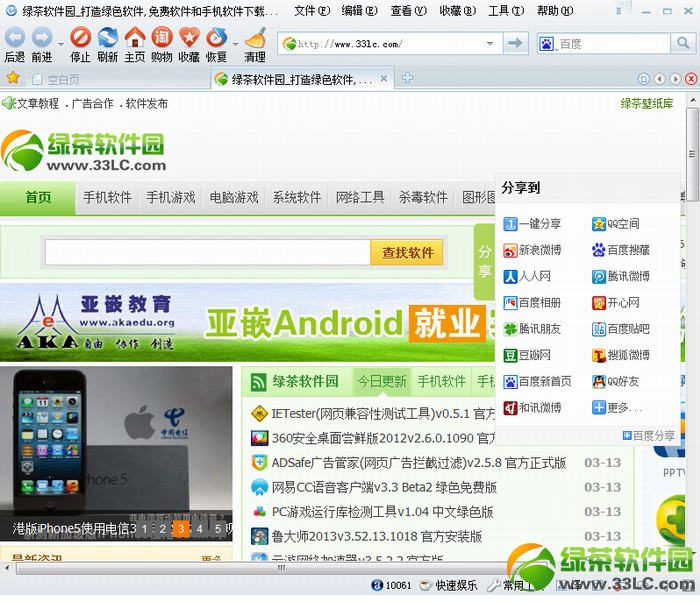The height and width of the screenshot is (605, 700).
Task: Open 快速娱乐 in the status bar
Action: point(448,585)
